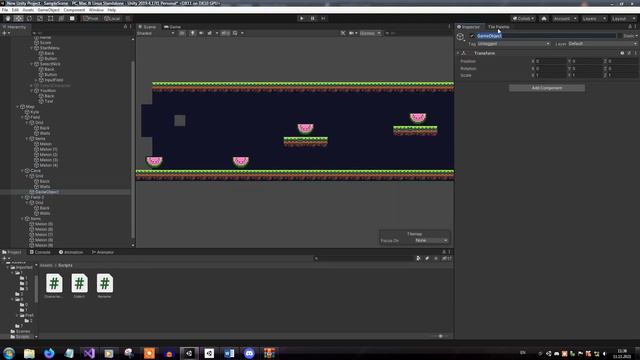This screenshot has width=640, height=360.
Task: Toggle the GameObject active checkbox
Action: [472, 36]
